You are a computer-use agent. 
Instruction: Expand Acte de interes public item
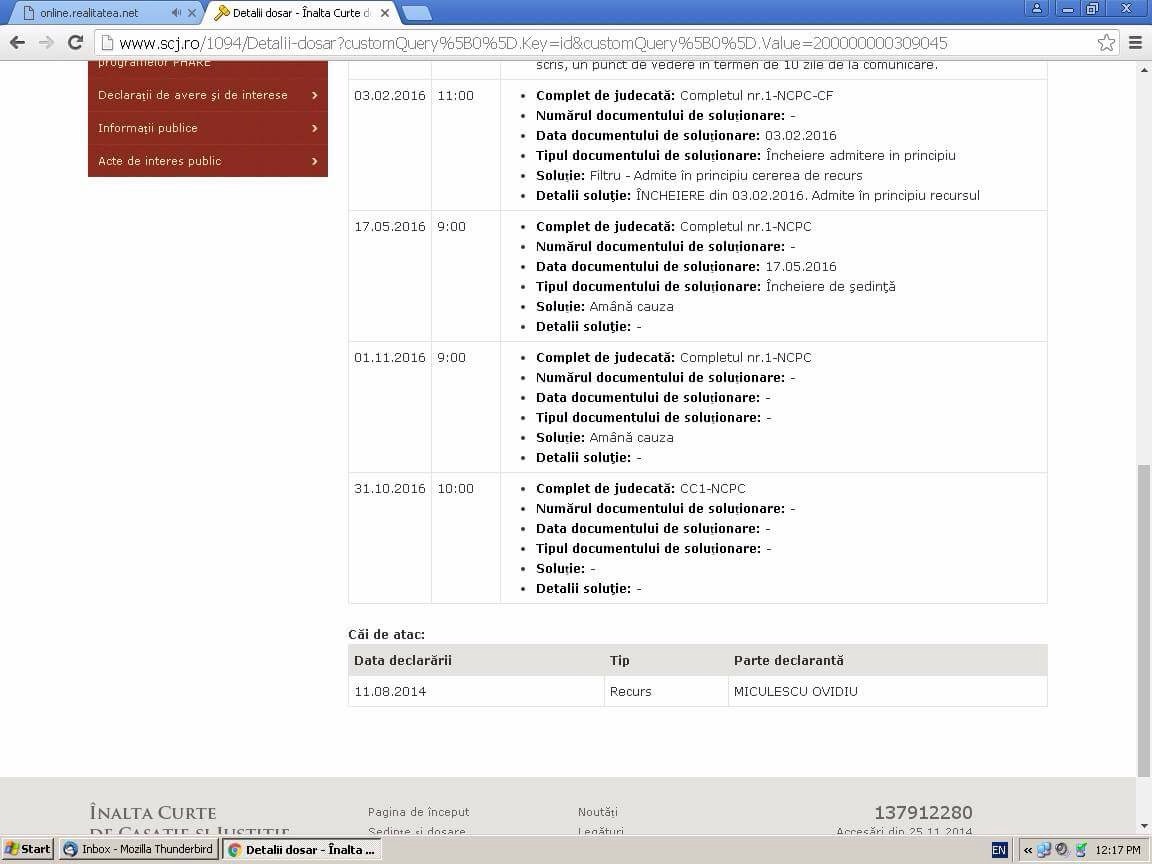coord(207,161)
